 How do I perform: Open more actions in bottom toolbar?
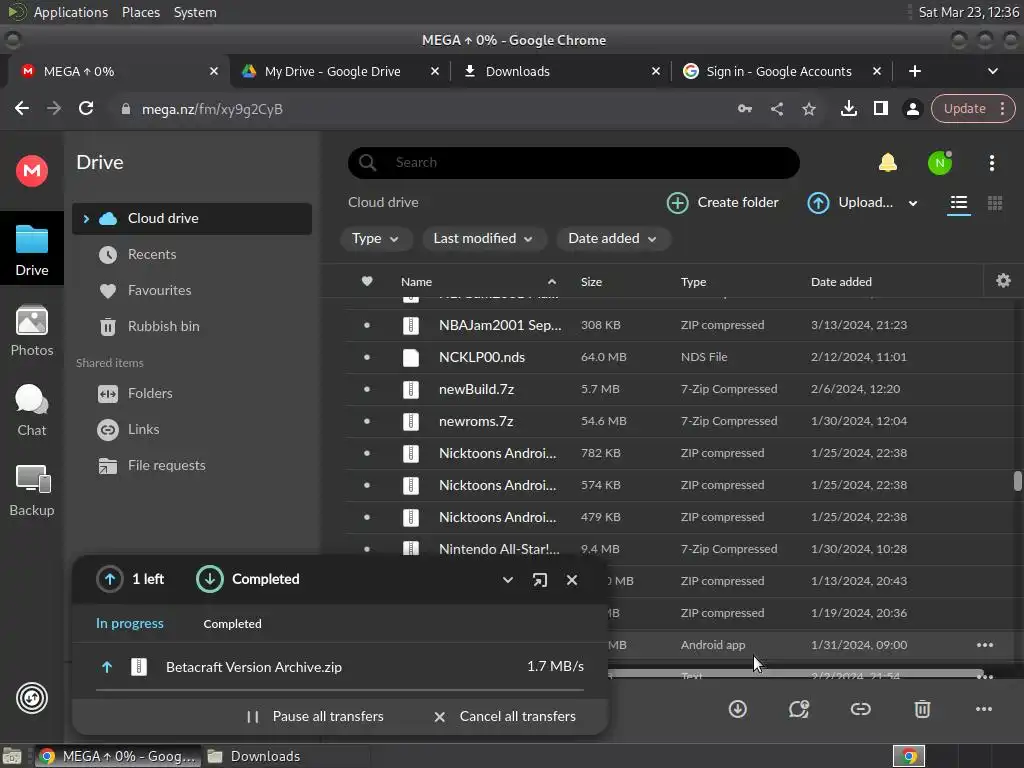[x=984, y=709]
